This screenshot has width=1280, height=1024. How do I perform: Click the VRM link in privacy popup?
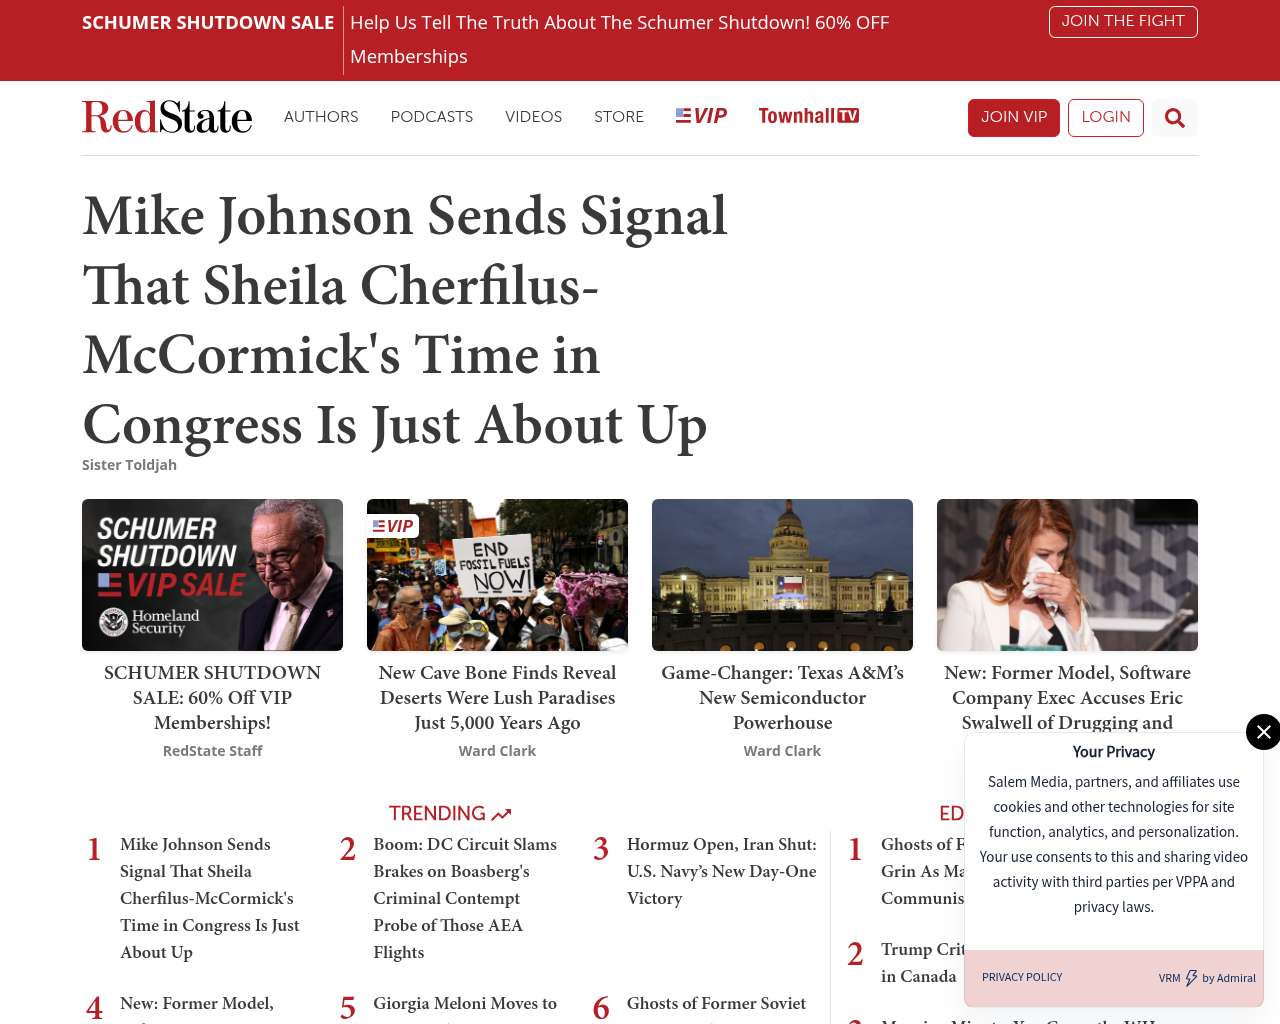point(1169,979)
